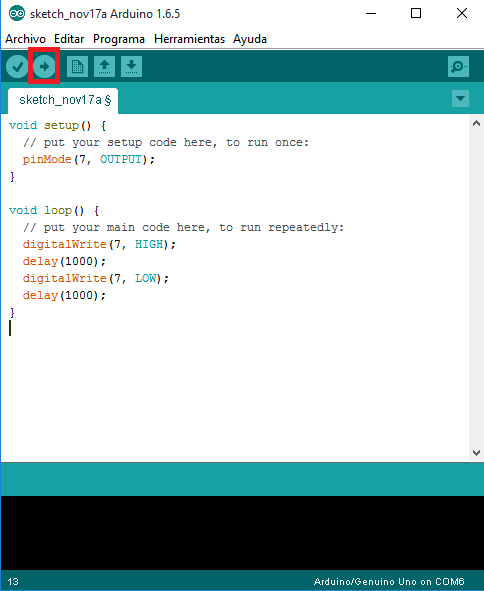Save the current sketch

131,66
